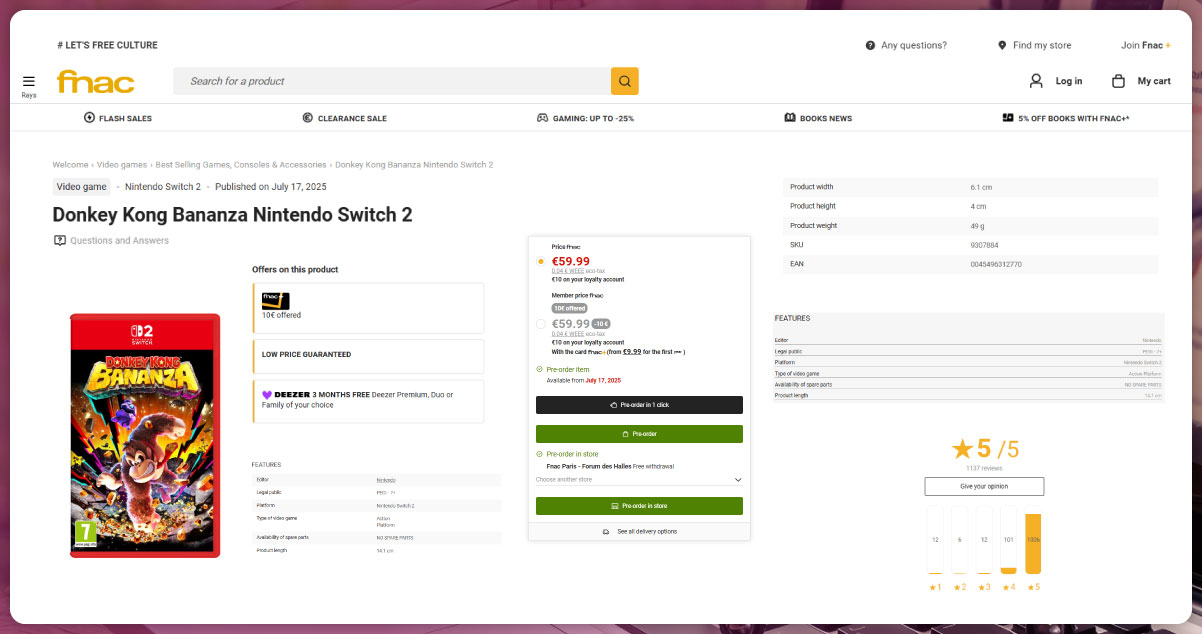The width and height of the screenshot is (1202, 634).
Task: Click the Questions and Answers icon
Action: 60,240
